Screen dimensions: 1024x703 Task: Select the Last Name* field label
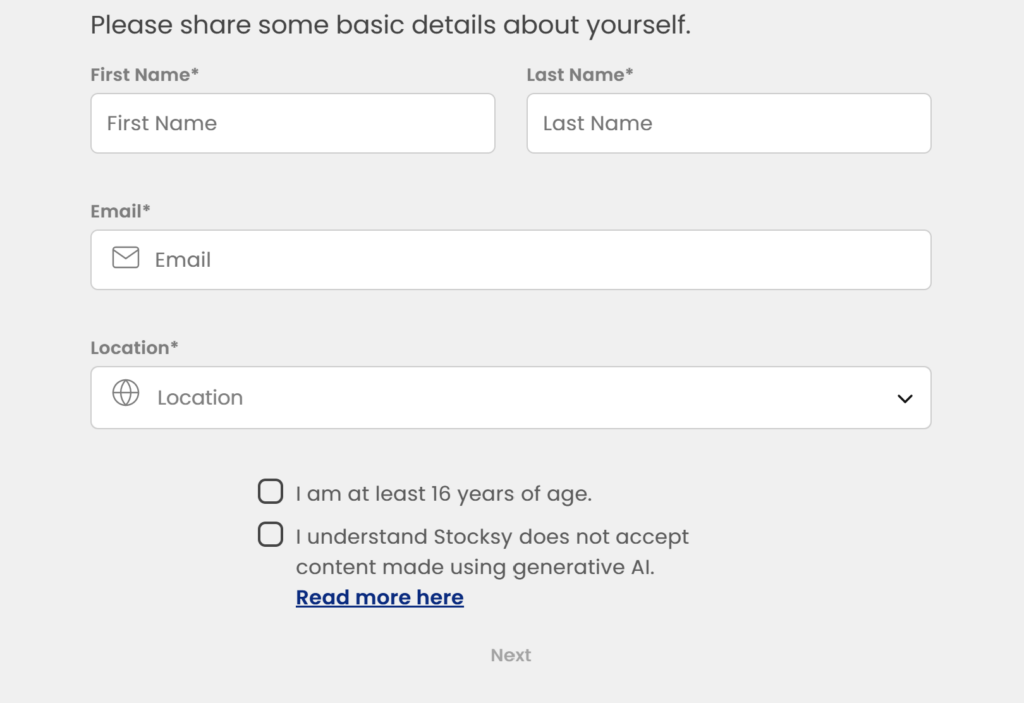click(x=580, y=74)
